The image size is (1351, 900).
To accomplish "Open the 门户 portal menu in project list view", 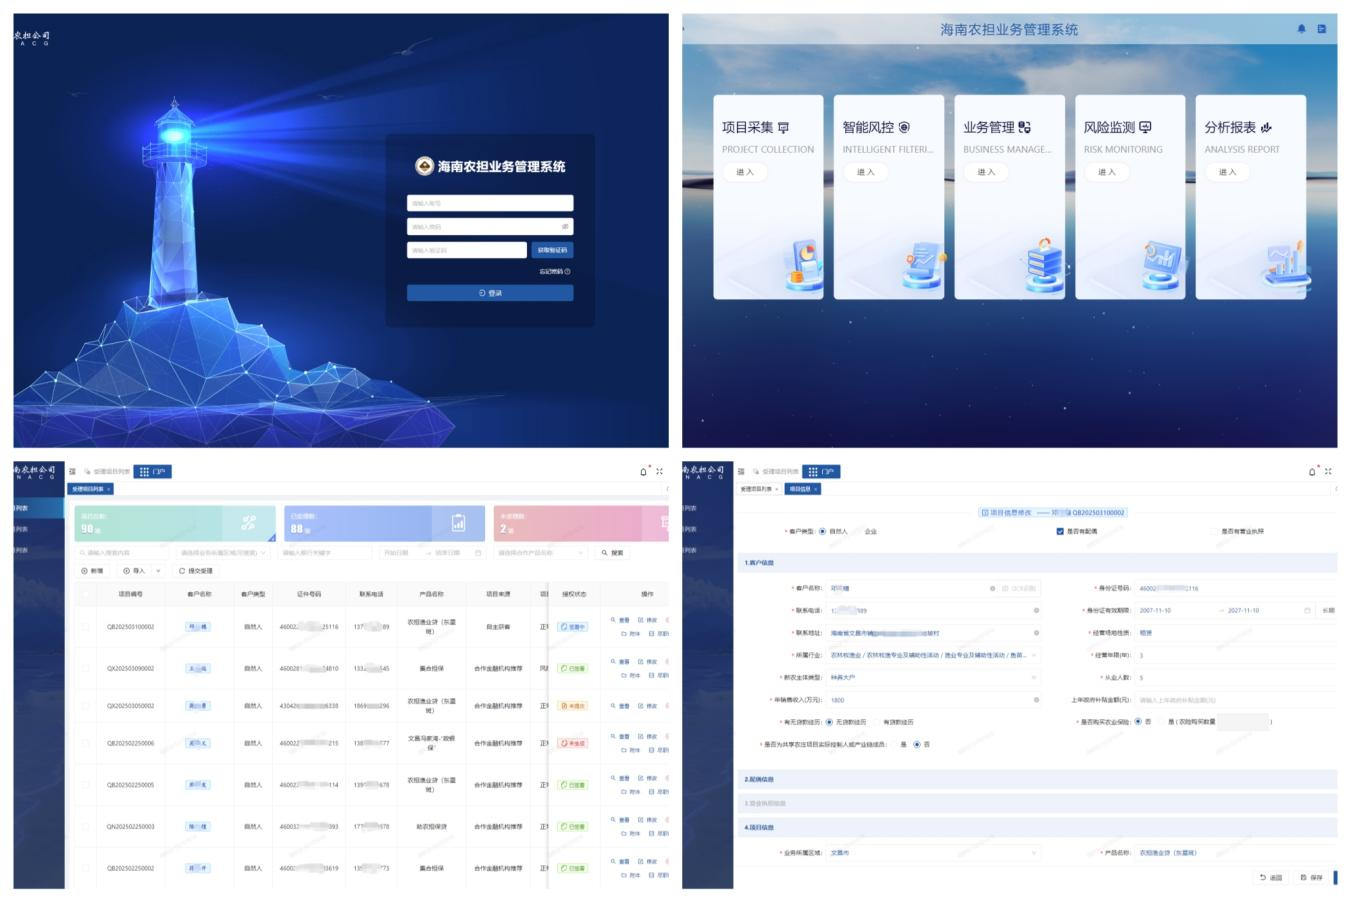I will coord(152,472).
